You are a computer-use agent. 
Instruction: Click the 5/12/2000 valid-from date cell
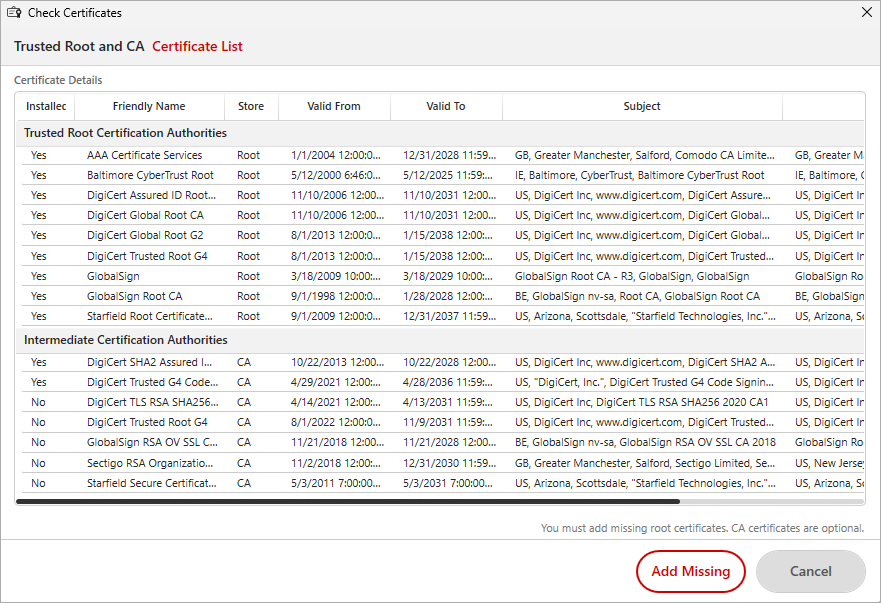pyautogui.click(x=335, y=175)
